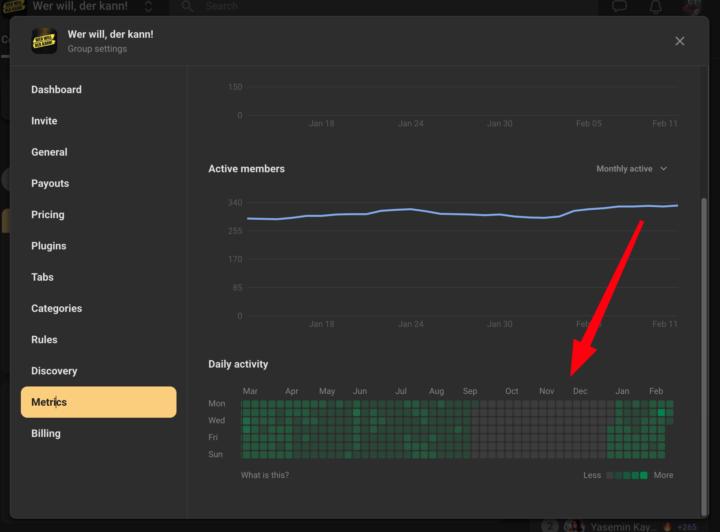Click the Oct month label on heatmap

pos(512,391)
